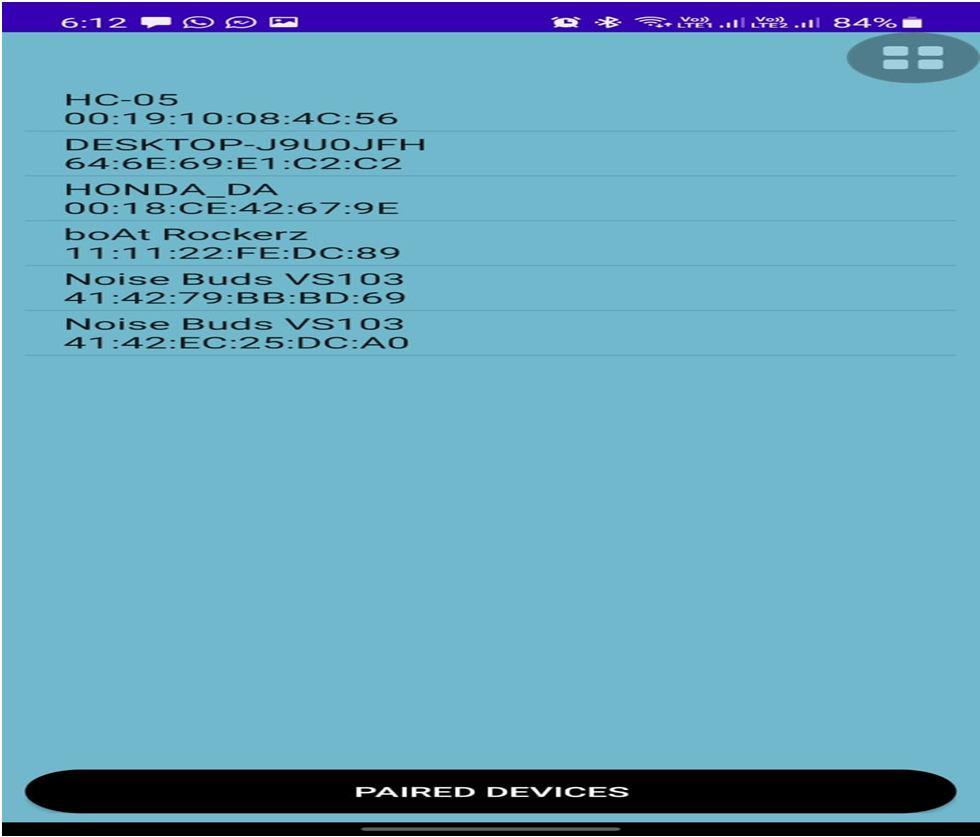Viewport: 980px width, 837px height.
Task: Select the address 64:6E:69:E1:C2:C2
Action: pos(233,163)
